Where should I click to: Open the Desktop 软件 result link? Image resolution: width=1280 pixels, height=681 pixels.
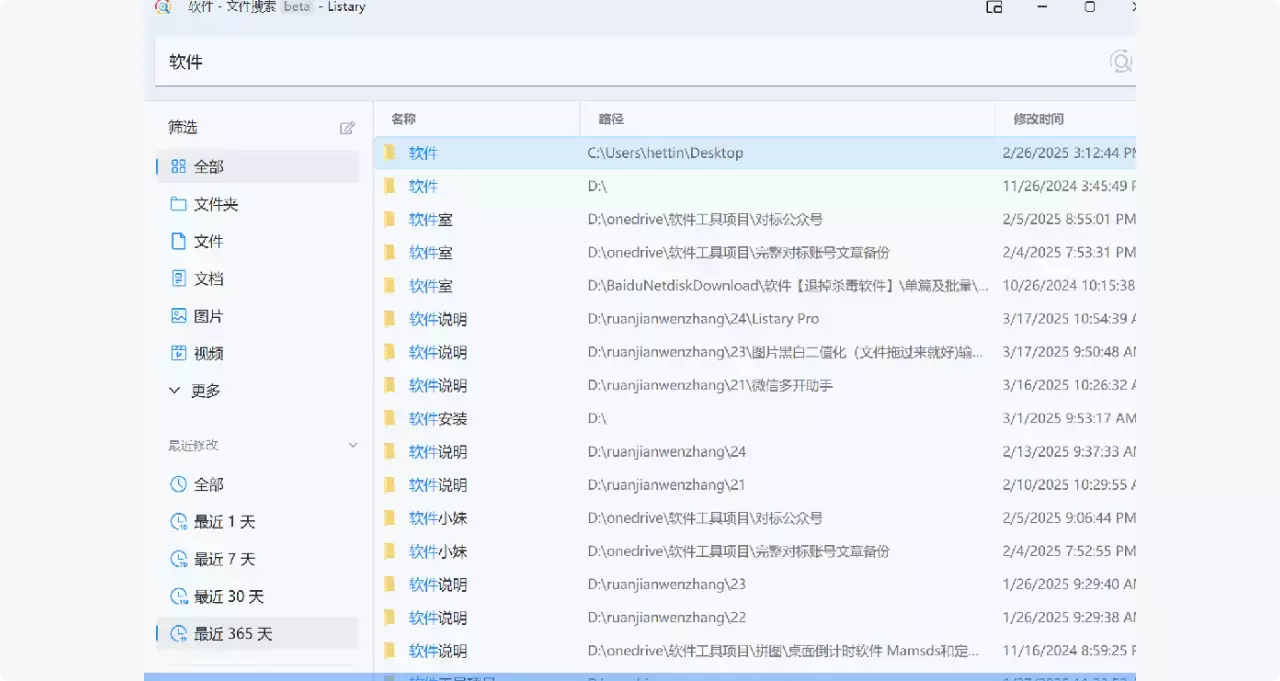click(423, 152)
